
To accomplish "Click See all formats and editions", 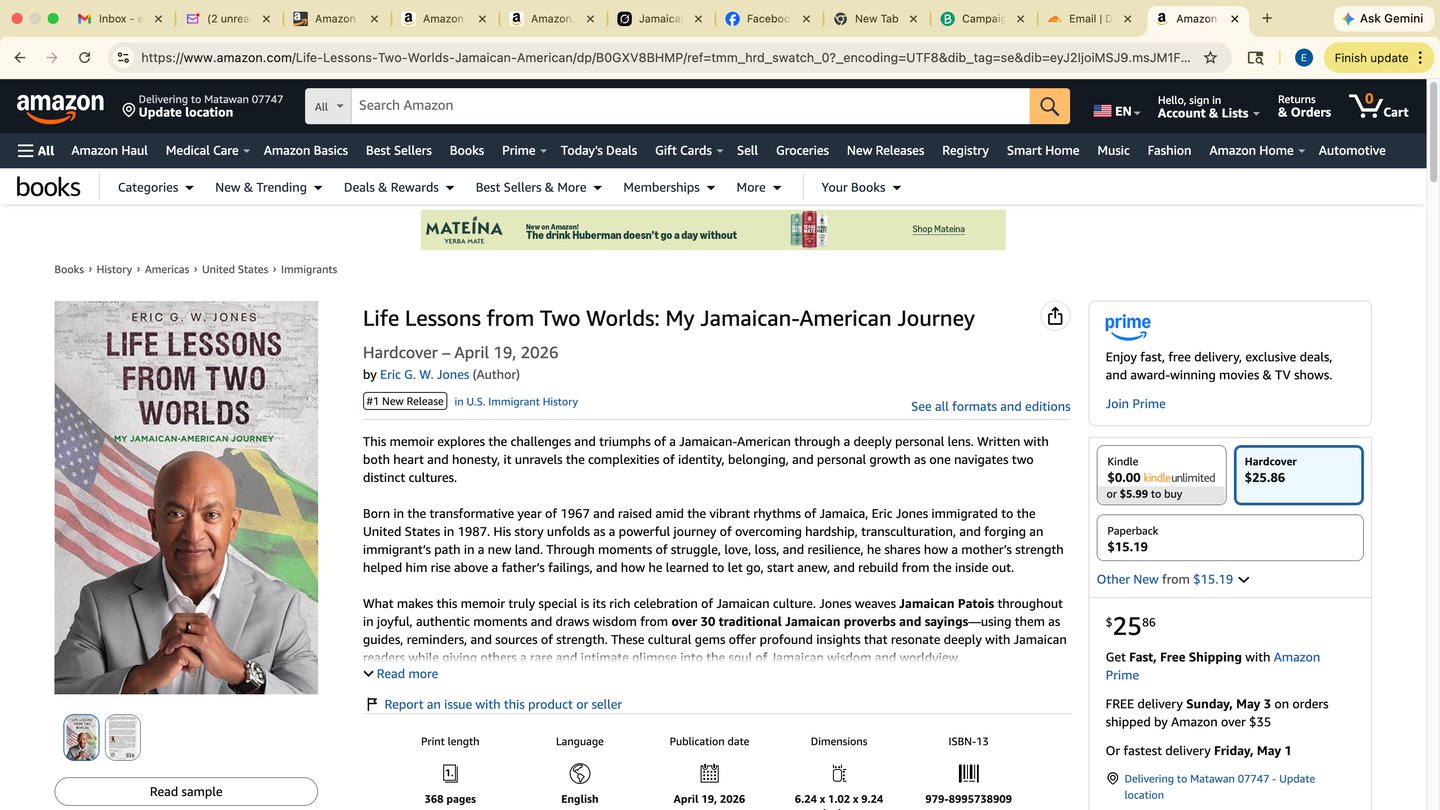I will [x=990, y=406].
